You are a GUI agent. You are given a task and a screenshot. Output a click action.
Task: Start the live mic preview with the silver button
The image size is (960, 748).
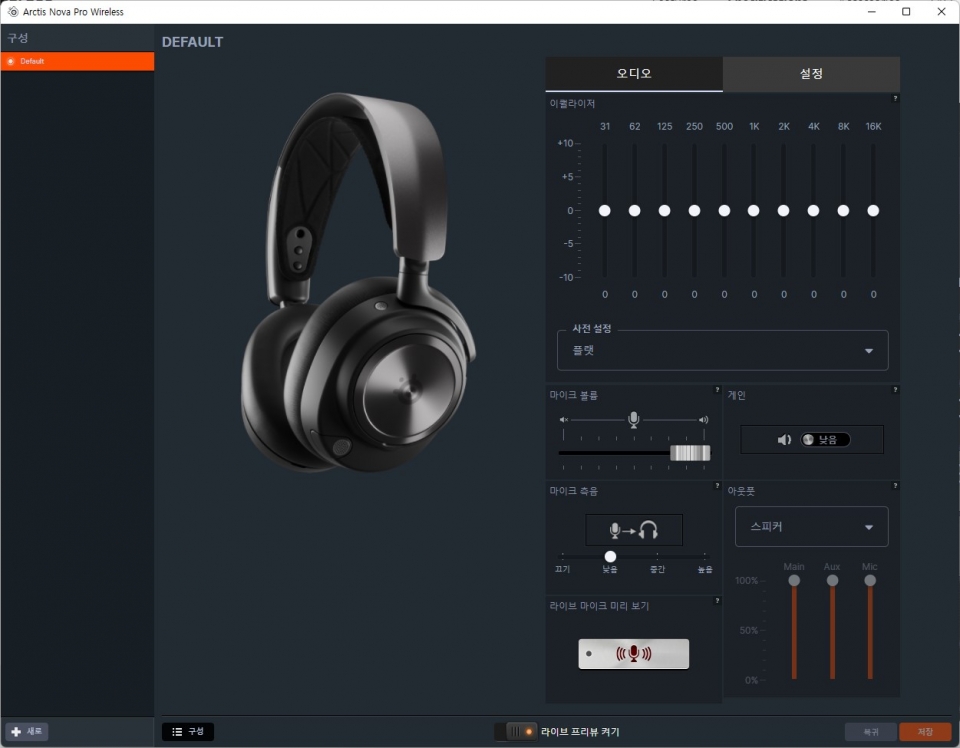pos(634,654)
